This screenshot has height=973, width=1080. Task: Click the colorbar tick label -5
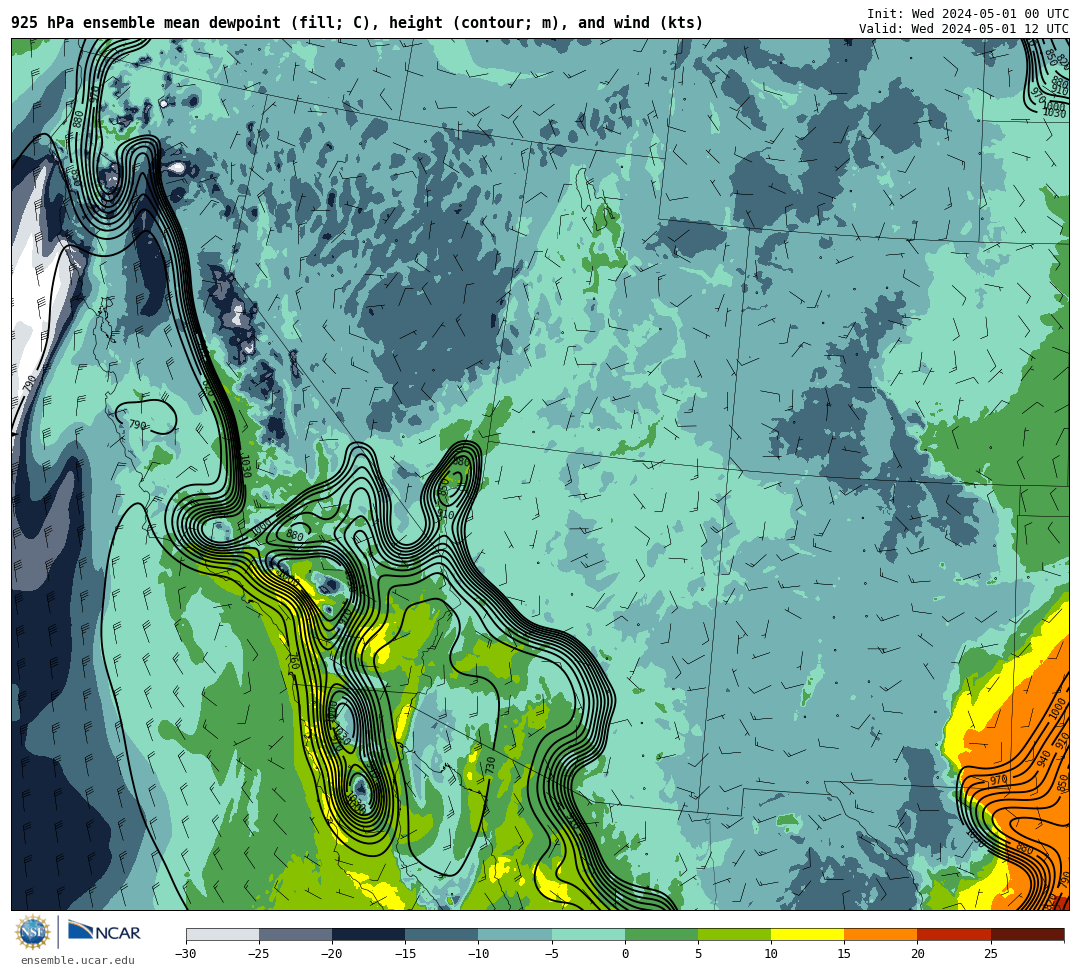552,954
